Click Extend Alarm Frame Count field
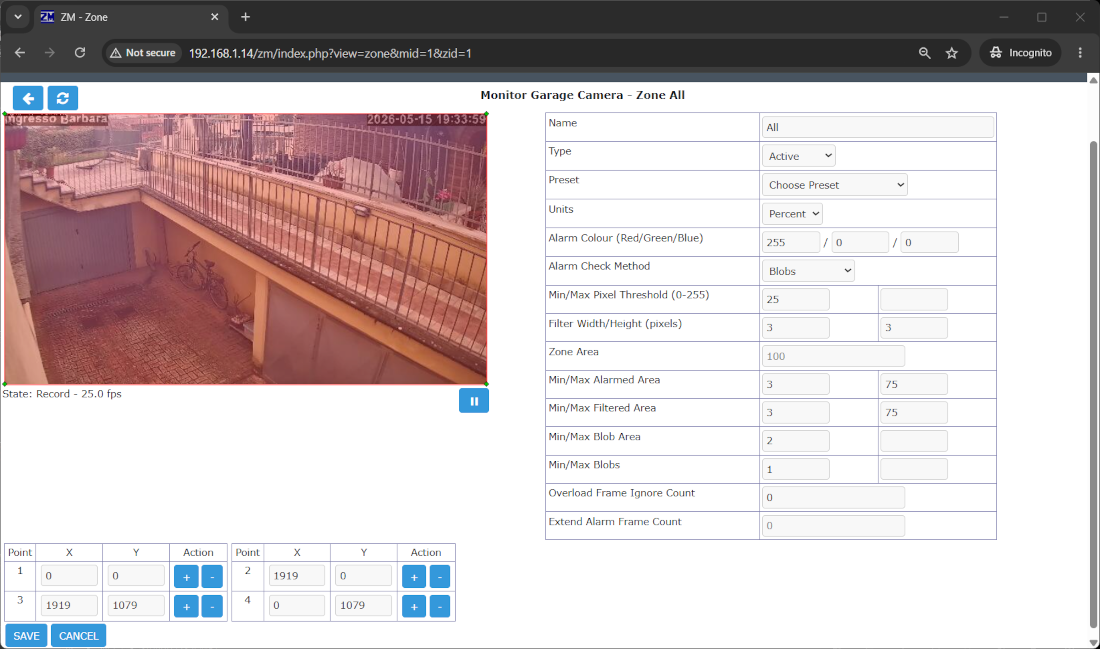The image size is (1100, 649). (833, 526)
